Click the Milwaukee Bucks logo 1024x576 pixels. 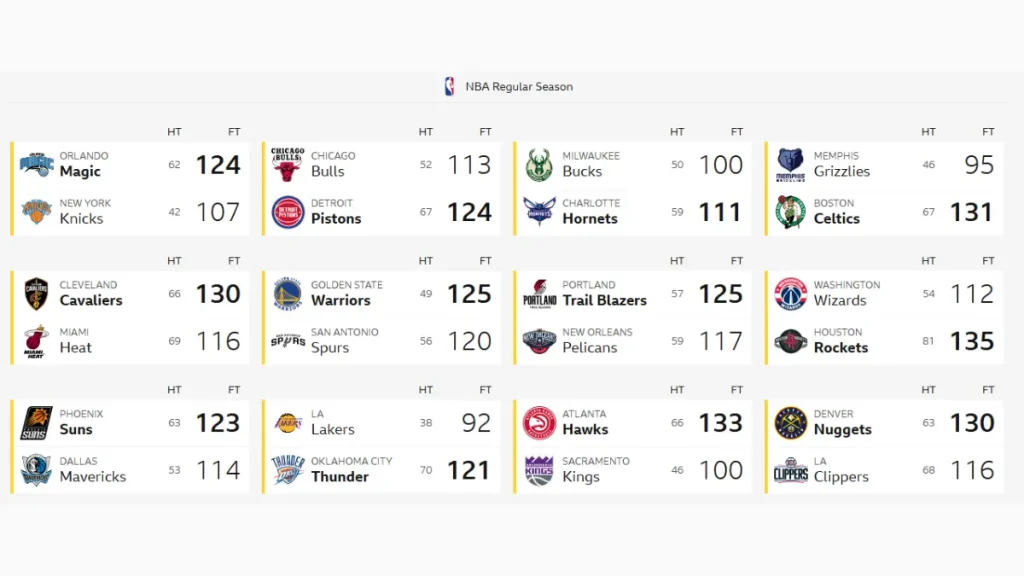click(540, 163)
